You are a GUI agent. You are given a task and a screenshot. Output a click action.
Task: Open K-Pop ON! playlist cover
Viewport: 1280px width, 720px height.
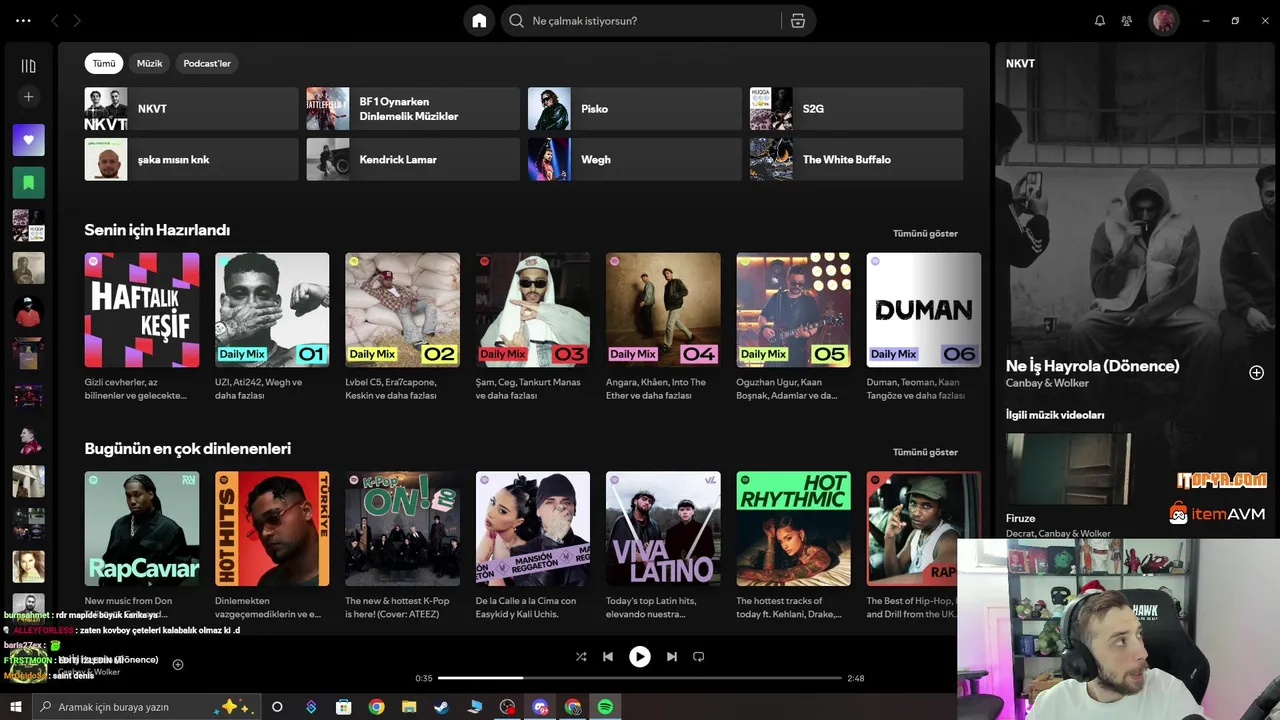click(402, 529)
